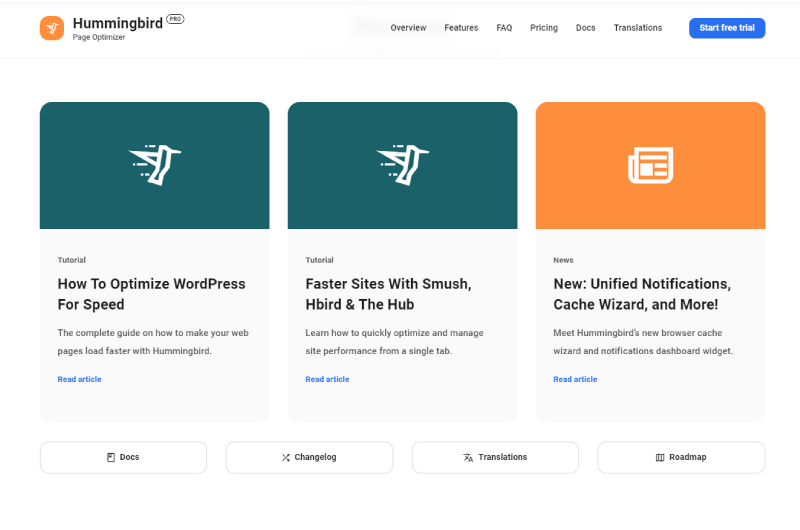The image size is (800, 530).
Task: Click hummingbird icon on WordPress speed card
Action: point(155,164)
